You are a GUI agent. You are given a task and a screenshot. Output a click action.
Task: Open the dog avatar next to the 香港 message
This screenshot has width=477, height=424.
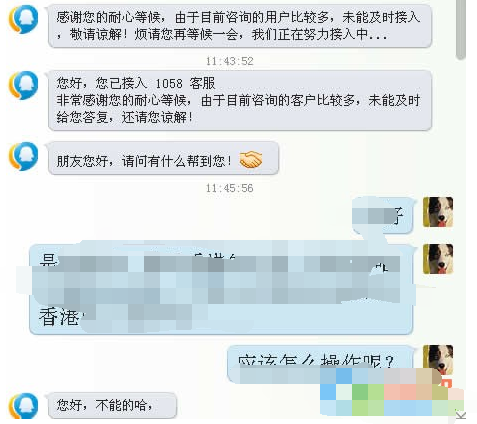(x=438, y=259)
